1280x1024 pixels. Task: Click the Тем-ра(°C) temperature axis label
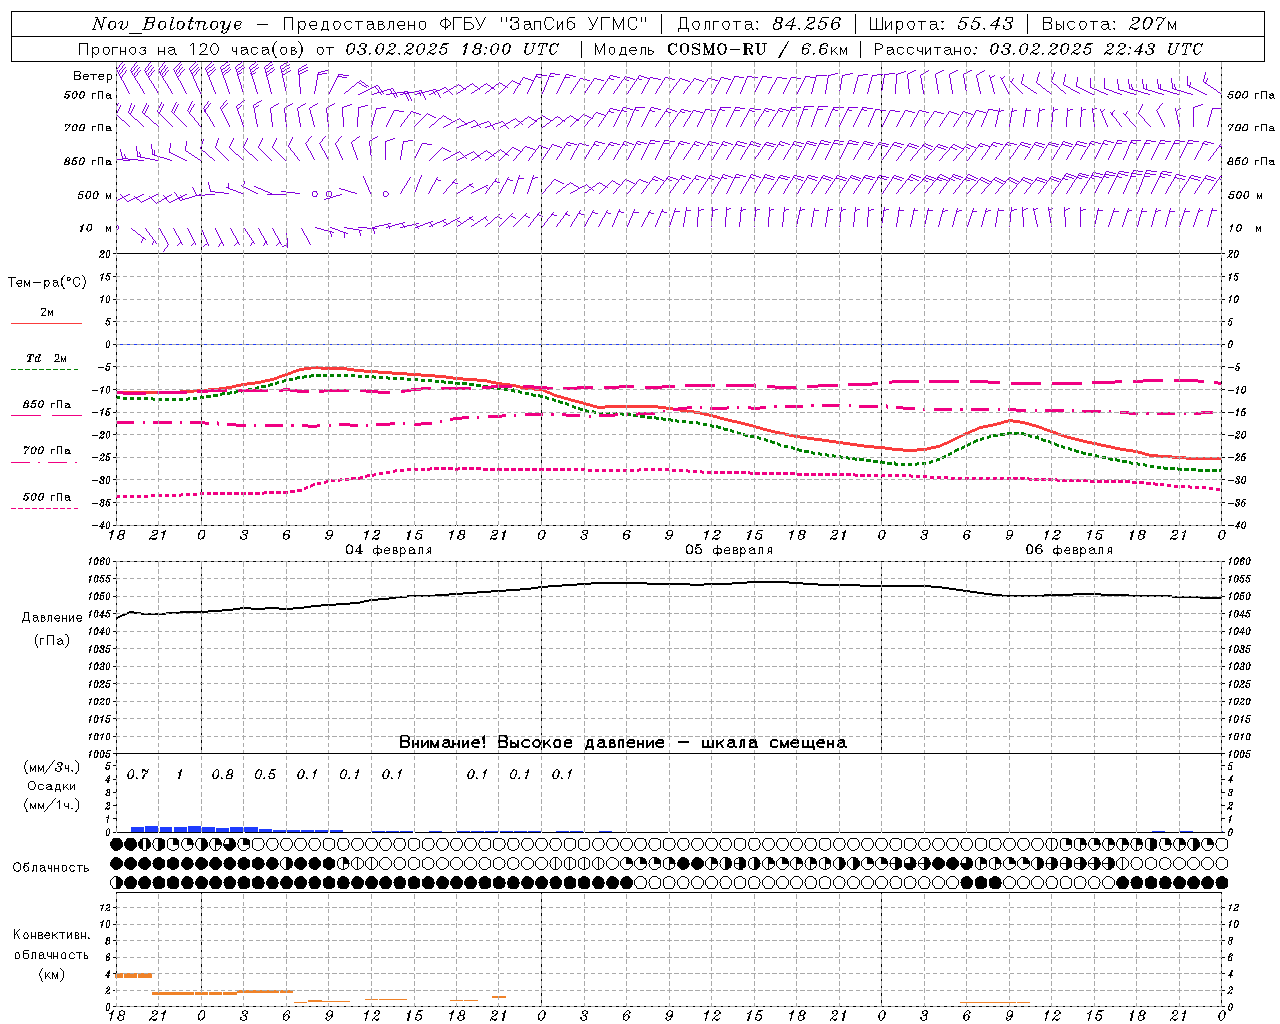click(x=47, y=283)
